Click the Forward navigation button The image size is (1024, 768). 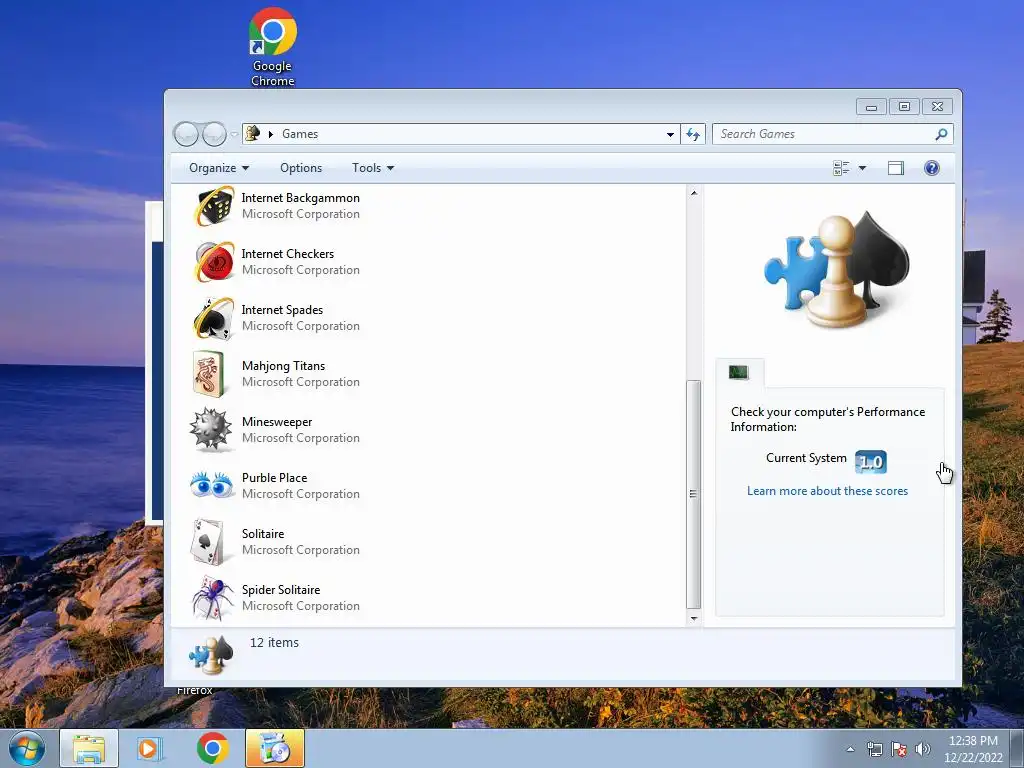point(214,134)
